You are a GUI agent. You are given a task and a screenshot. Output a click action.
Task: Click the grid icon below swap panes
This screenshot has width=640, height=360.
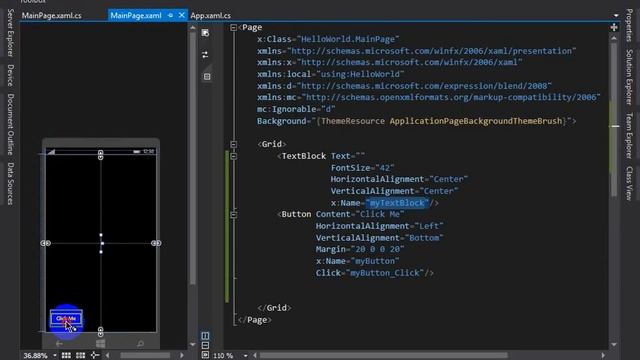click(x=207, y=76)
